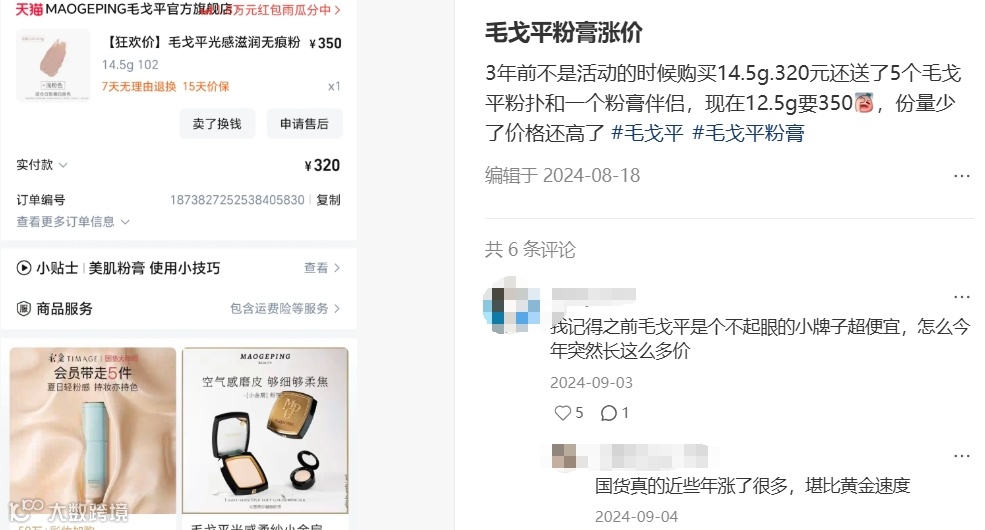
Task: Click the shield icon beside 商品服务
Action: [x=24, y=308]
